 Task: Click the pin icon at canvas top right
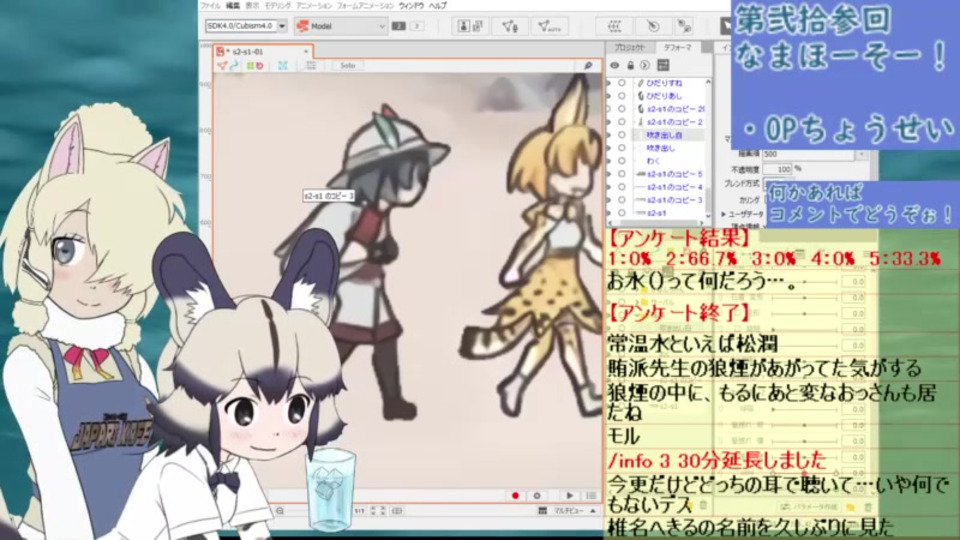[x=588, y=66]
